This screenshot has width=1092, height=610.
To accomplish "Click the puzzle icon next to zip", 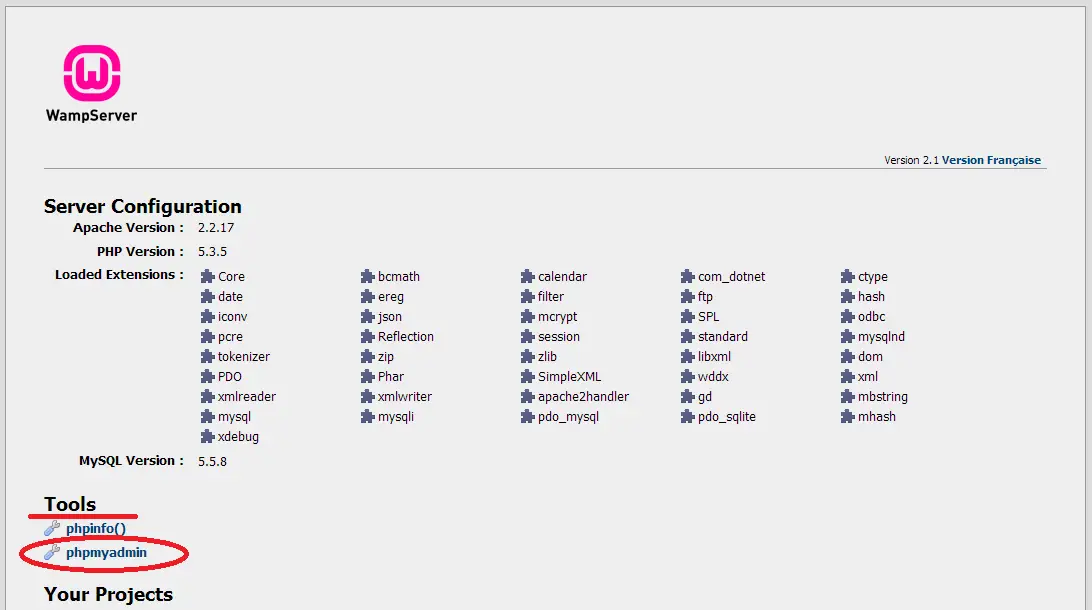I will [368, 357].
